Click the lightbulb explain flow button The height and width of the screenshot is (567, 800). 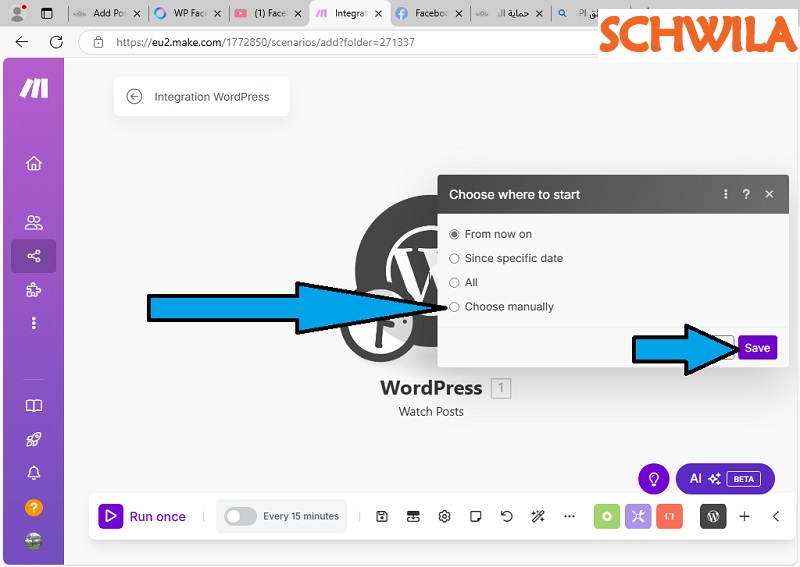coord(654,479)
